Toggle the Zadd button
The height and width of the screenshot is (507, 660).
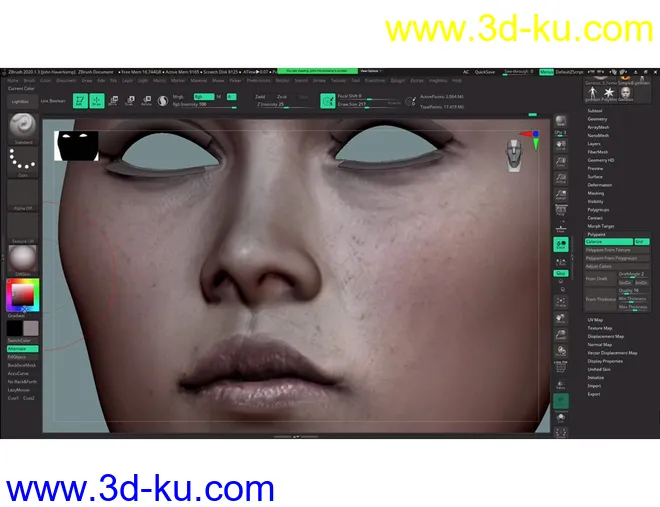[x=260, y=97]
